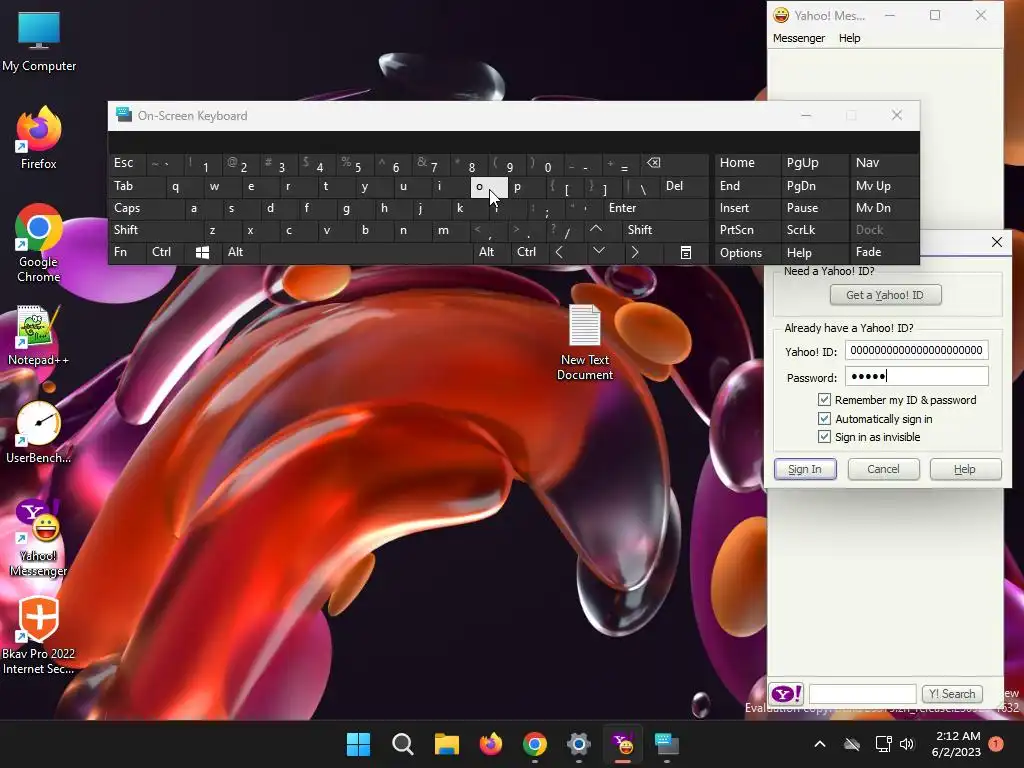This screenshot has height=768, width=1024.
Task: Click the Windows logo key on keyboard
Action: click(202, 253)
